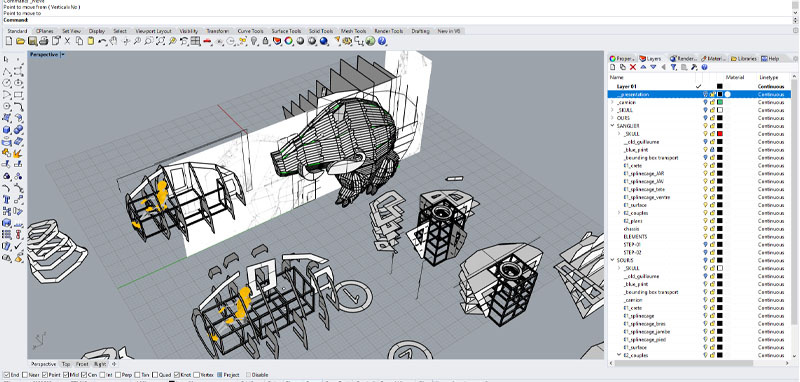Click the Name column header in Layers

(x=617, y=78)
